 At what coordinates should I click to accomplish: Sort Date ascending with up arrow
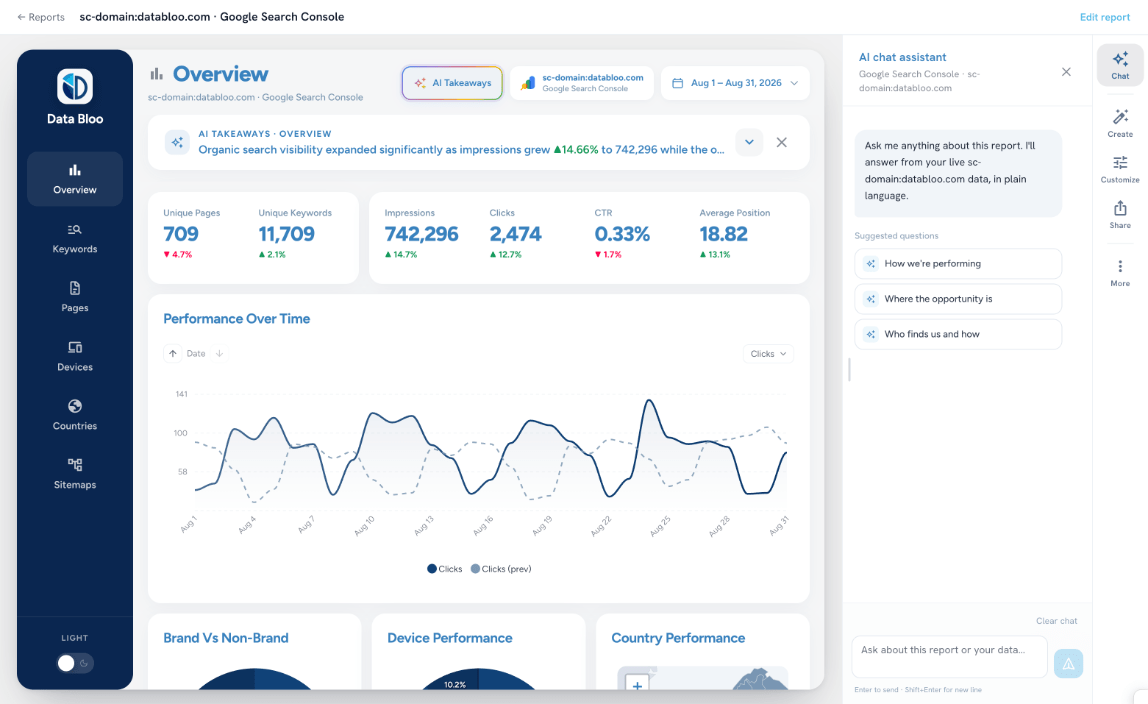[x=173, y=353]
